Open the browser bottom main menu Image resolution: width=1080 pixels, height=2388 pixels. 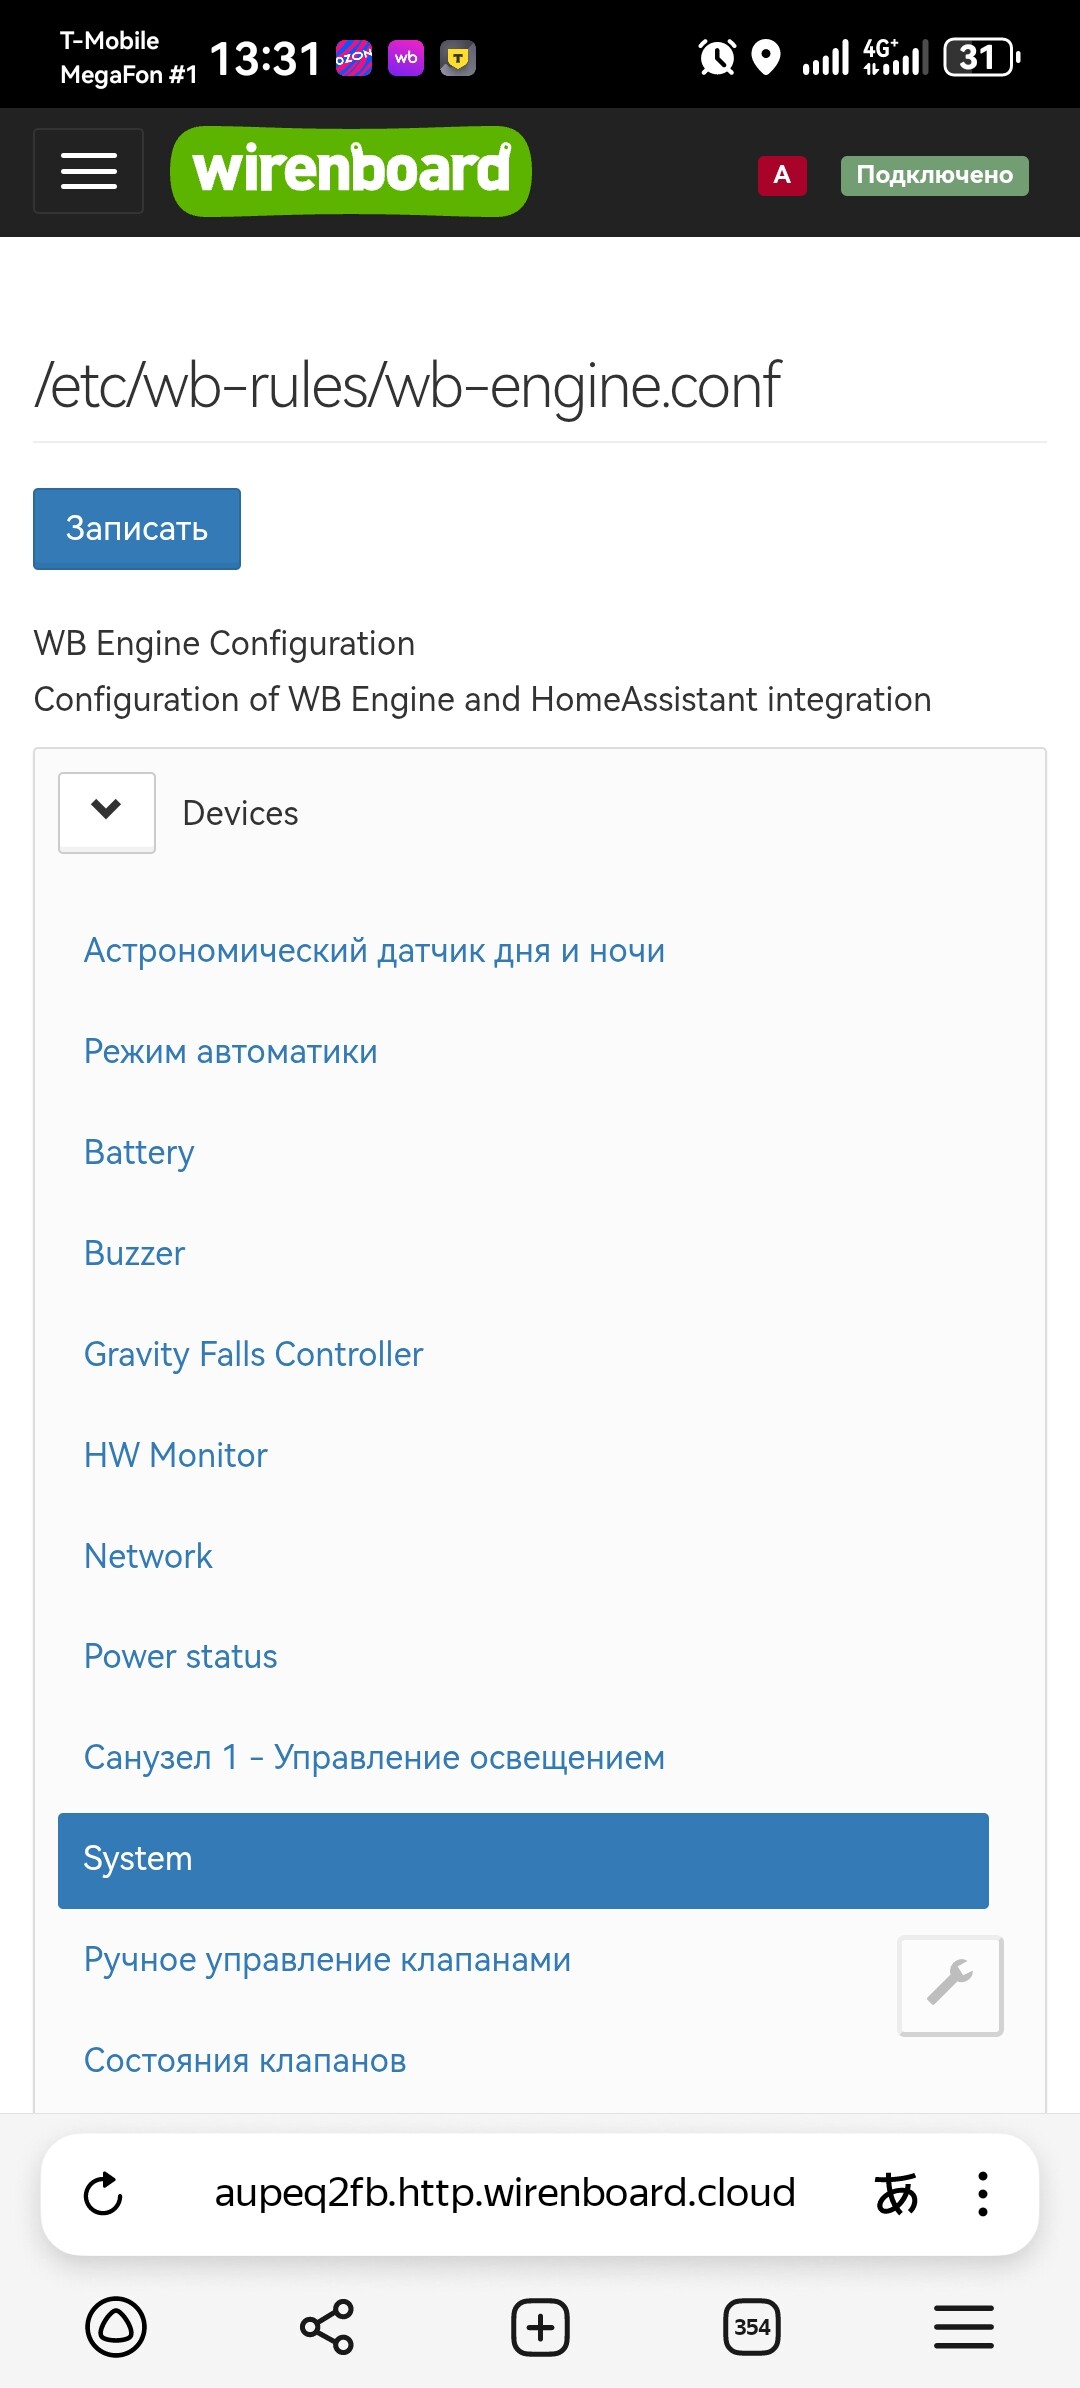pyautogui.click(x=964, y=2327)
